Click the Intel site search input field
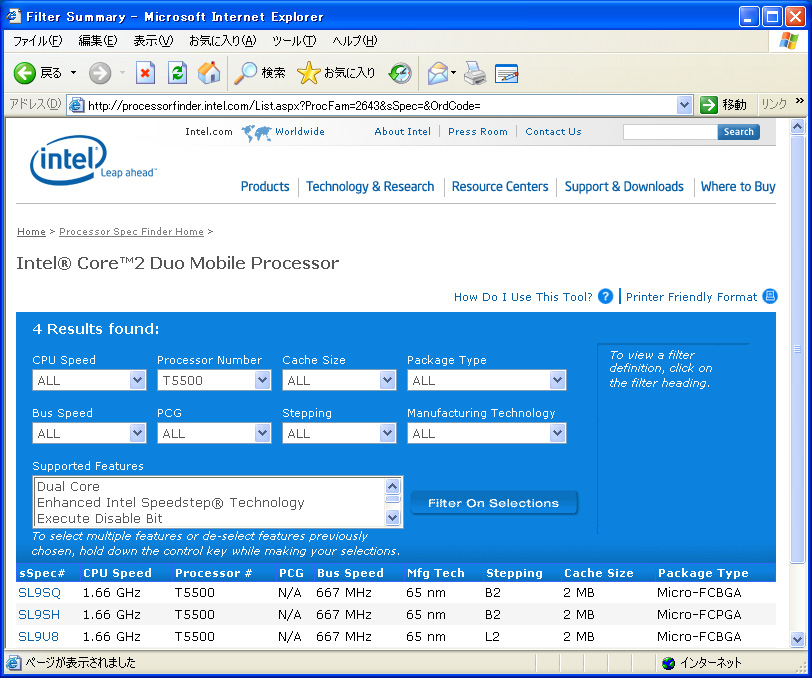This screenshot has height=678, width=812. (670, 132)
